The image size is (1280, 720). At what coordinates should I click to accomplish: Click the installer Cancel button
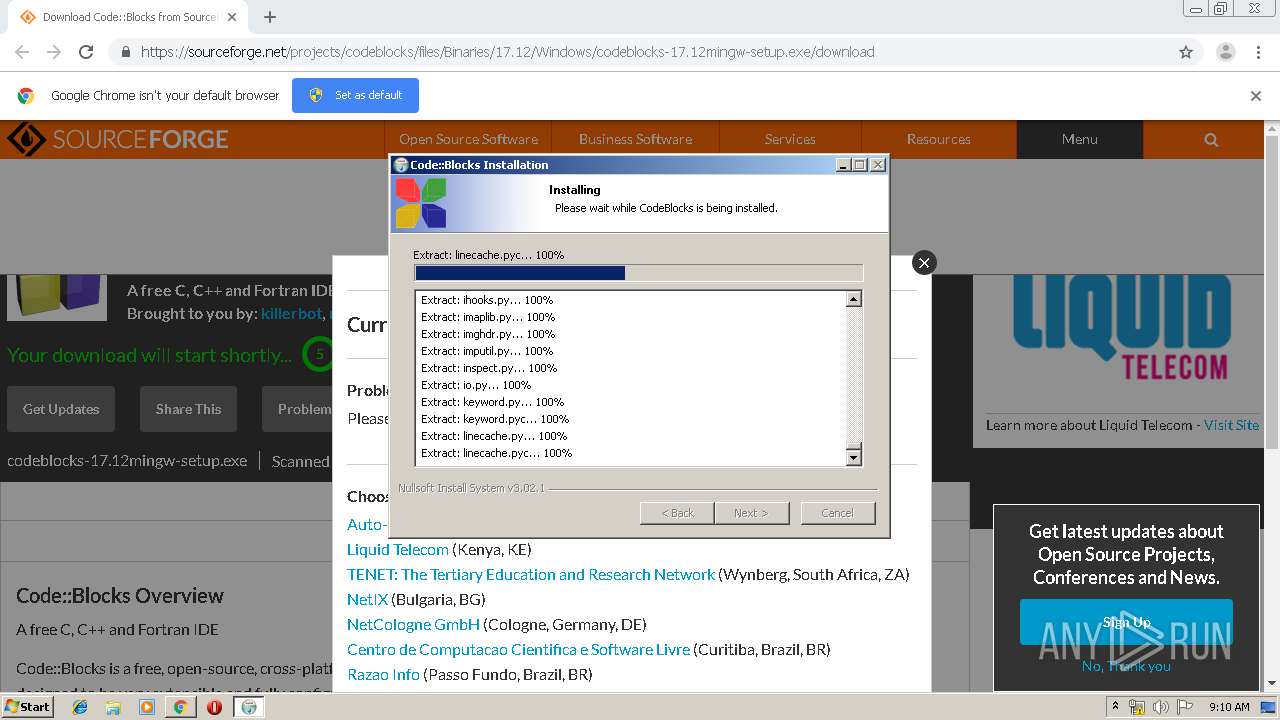pyautogui.click(x=838, y=513)
